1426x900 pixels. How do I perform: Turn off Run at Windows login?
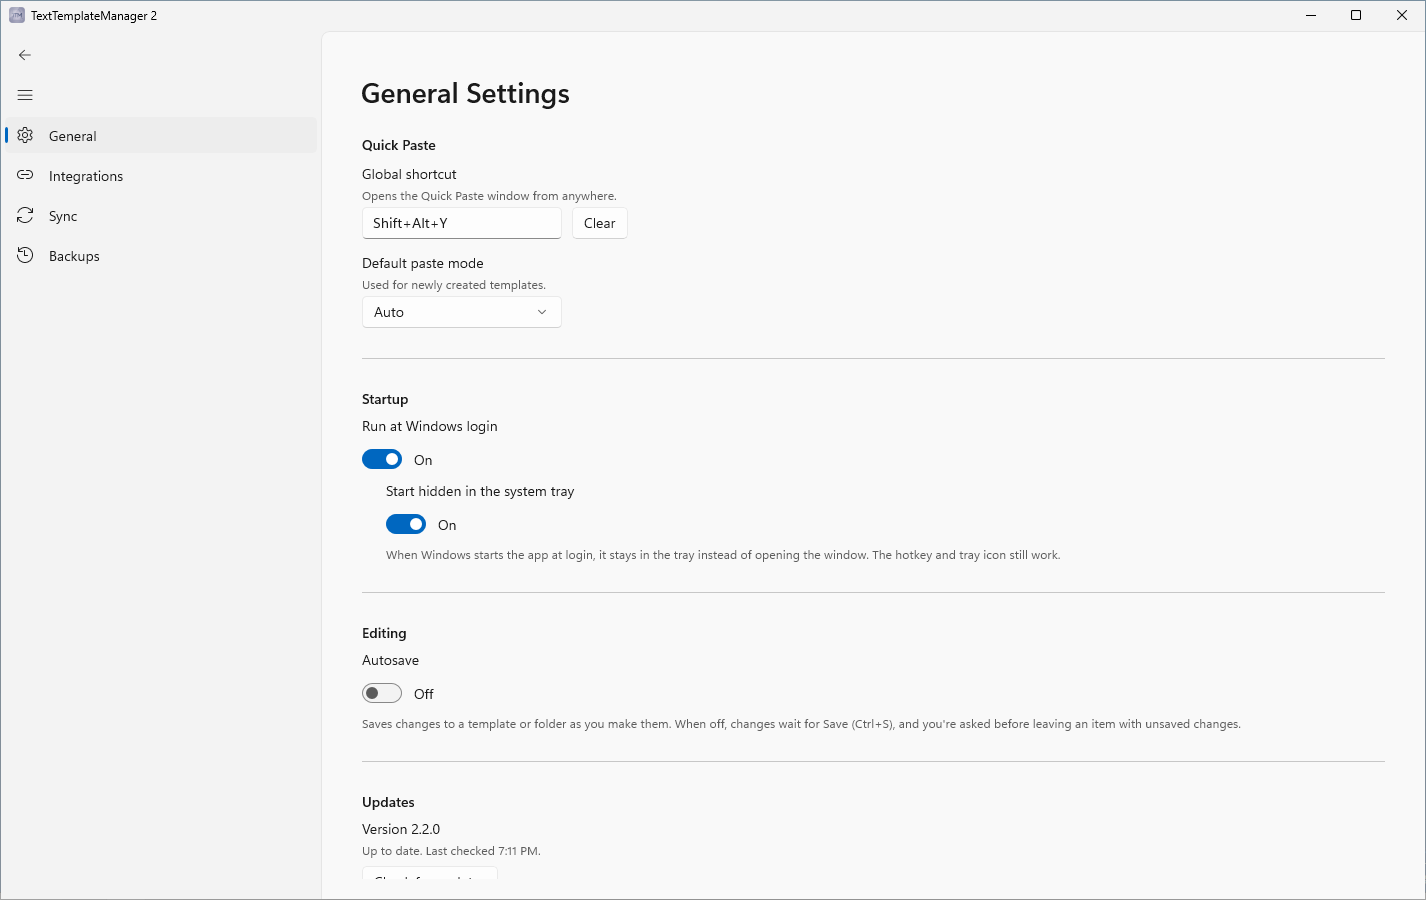click(382, 459)
